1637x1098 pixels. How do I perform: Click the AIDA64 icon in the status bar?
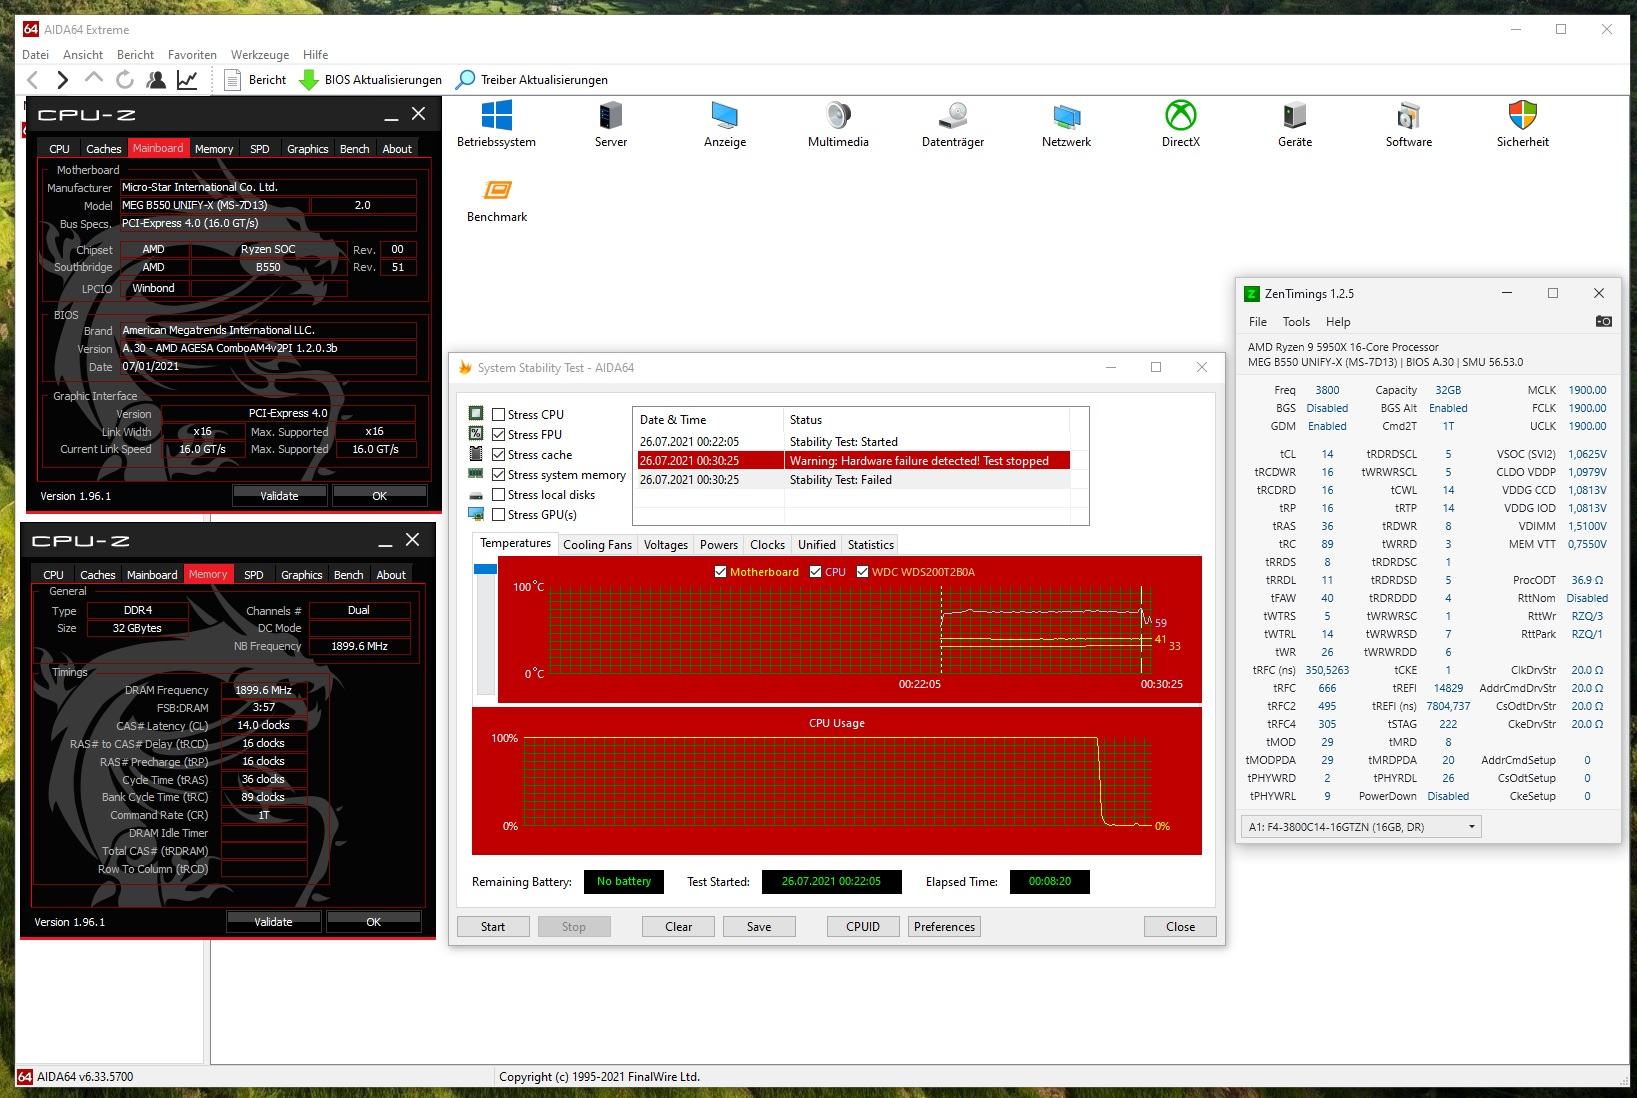click(25, 1077)
